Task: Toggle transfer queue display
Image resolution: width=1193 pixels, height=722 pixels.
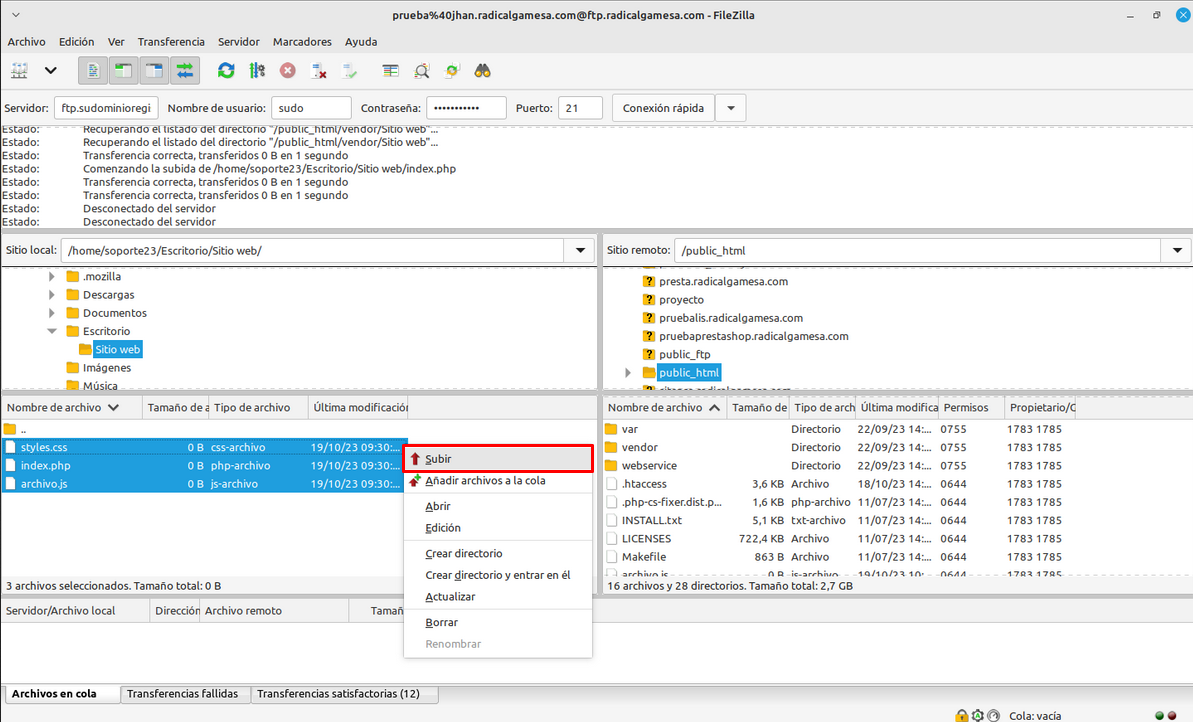Action: [x=185, y=71]
